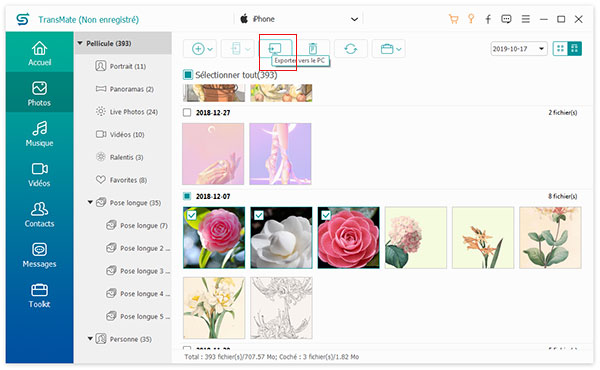
Task: Uncheck the red camellia photo checkbox
Action: [x=326, y=215]
